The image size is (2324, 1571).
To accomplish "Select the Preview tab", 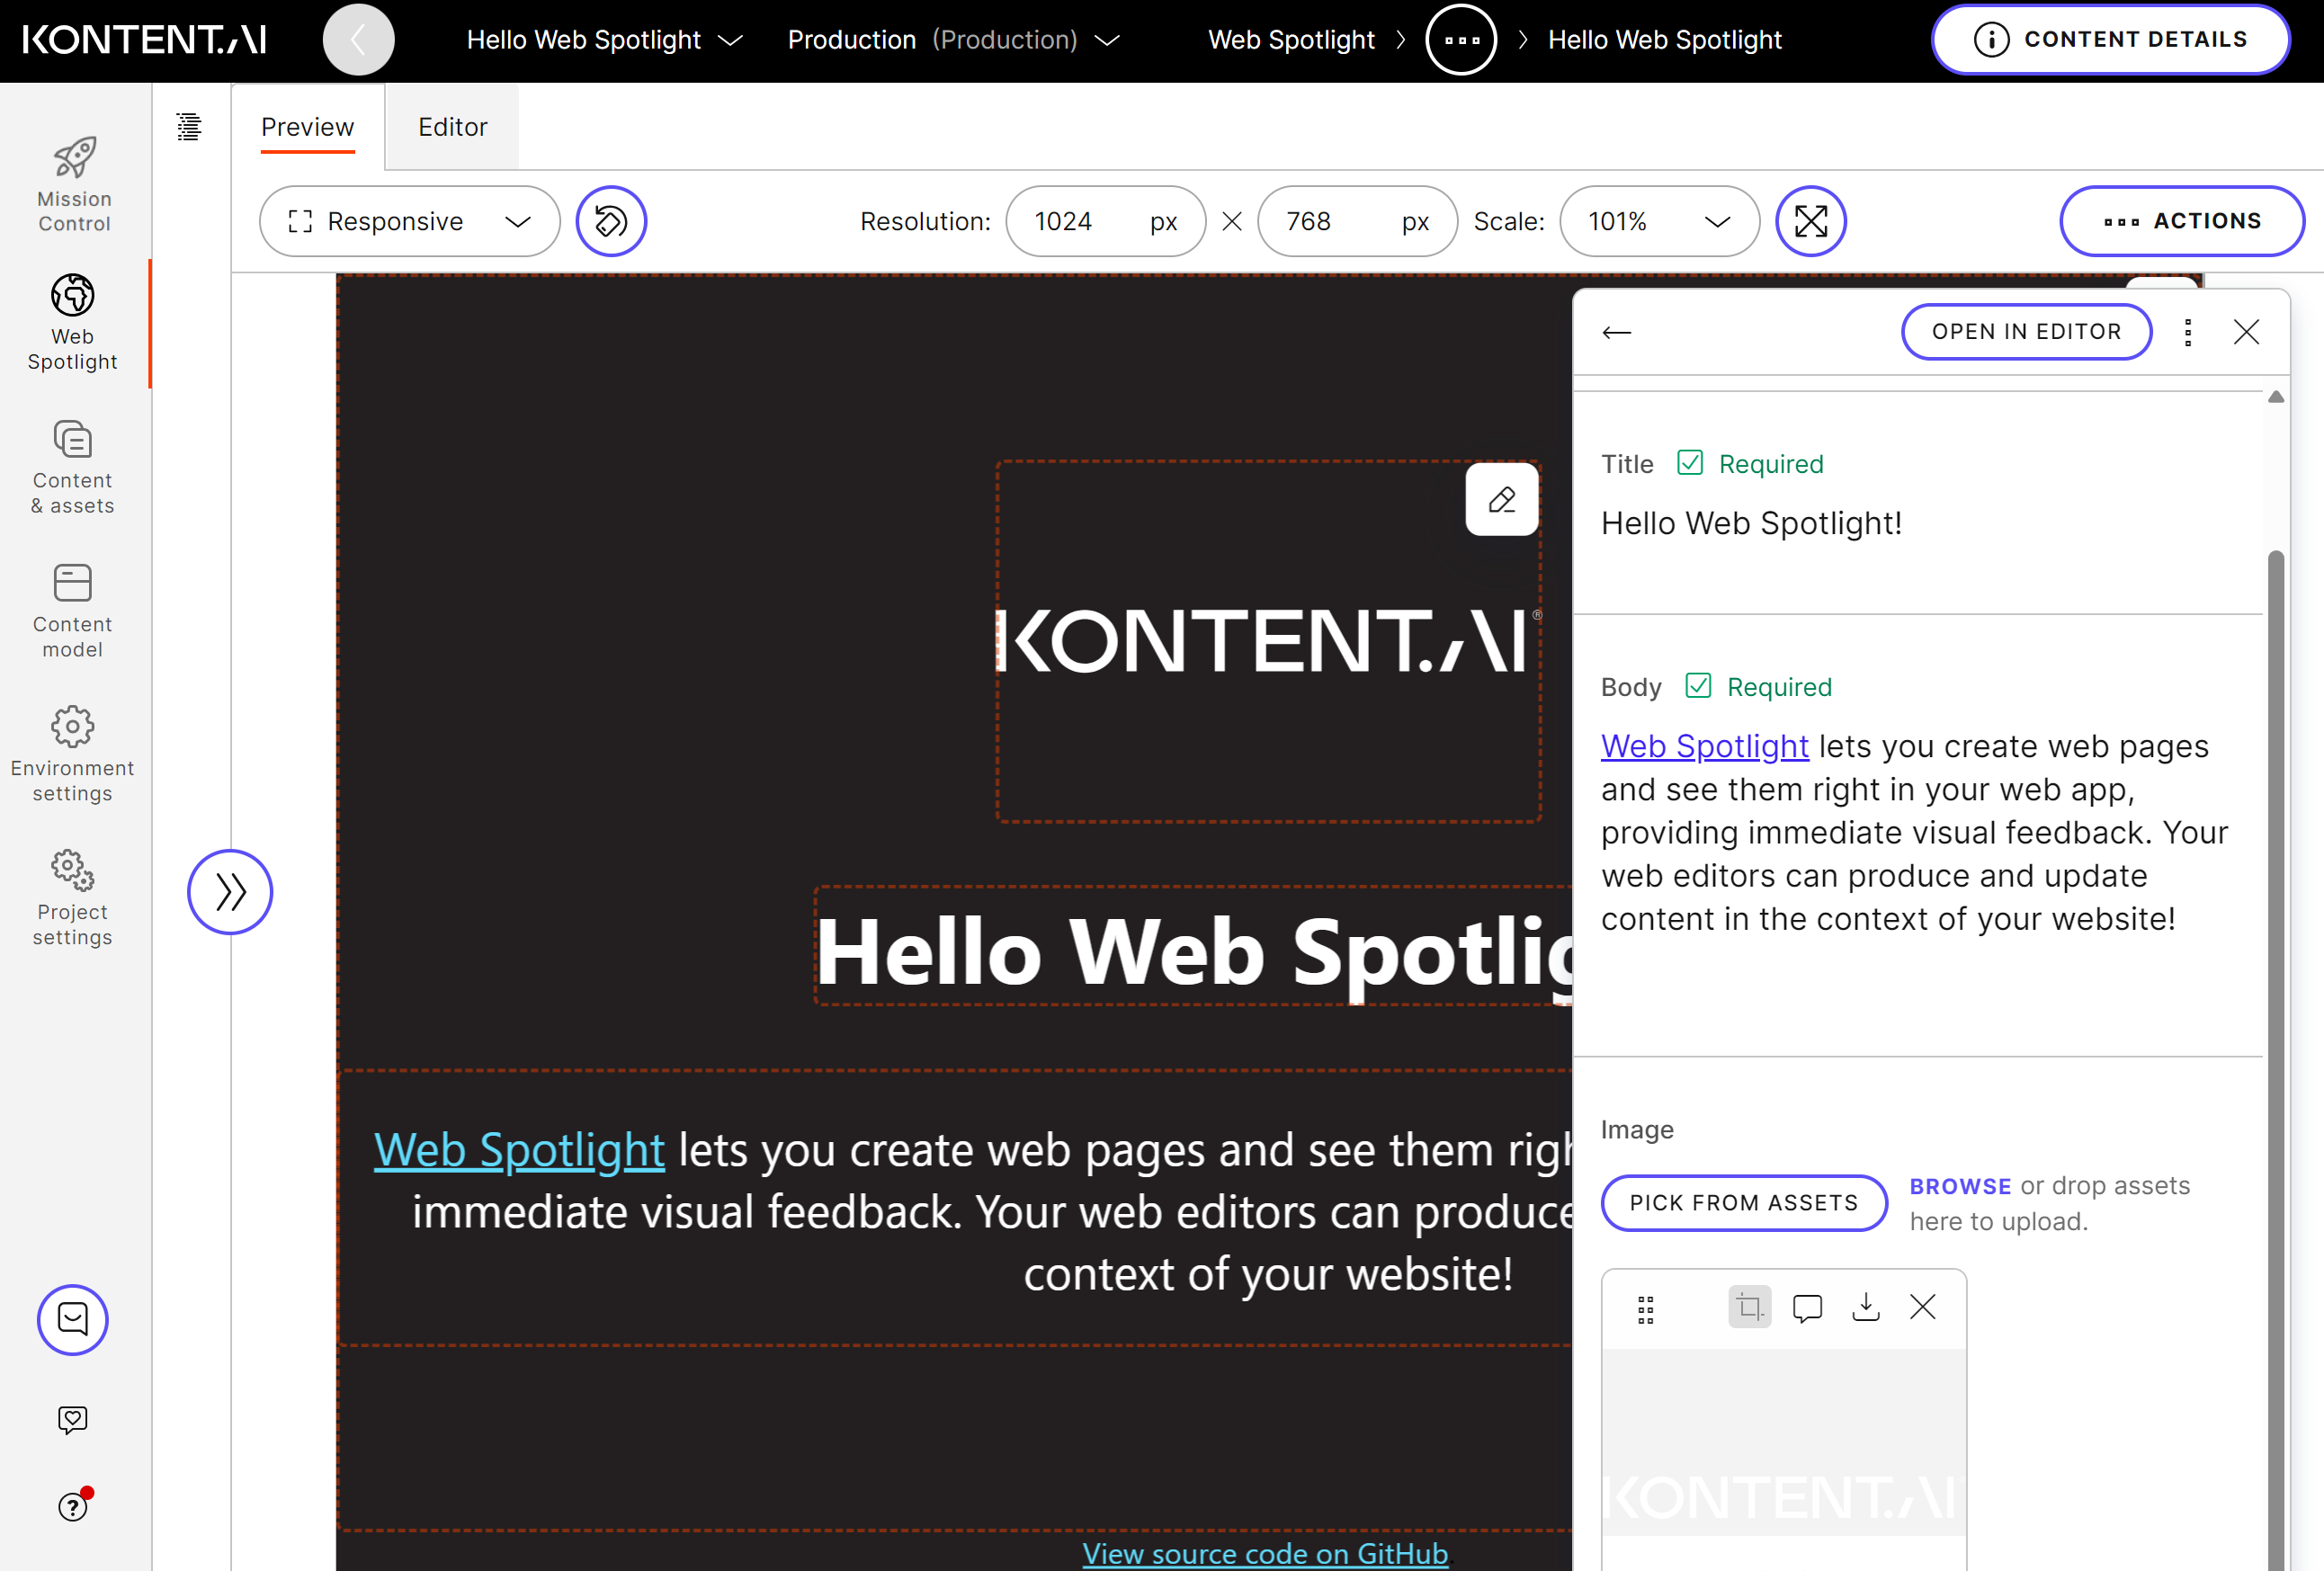I will (307, 126).
